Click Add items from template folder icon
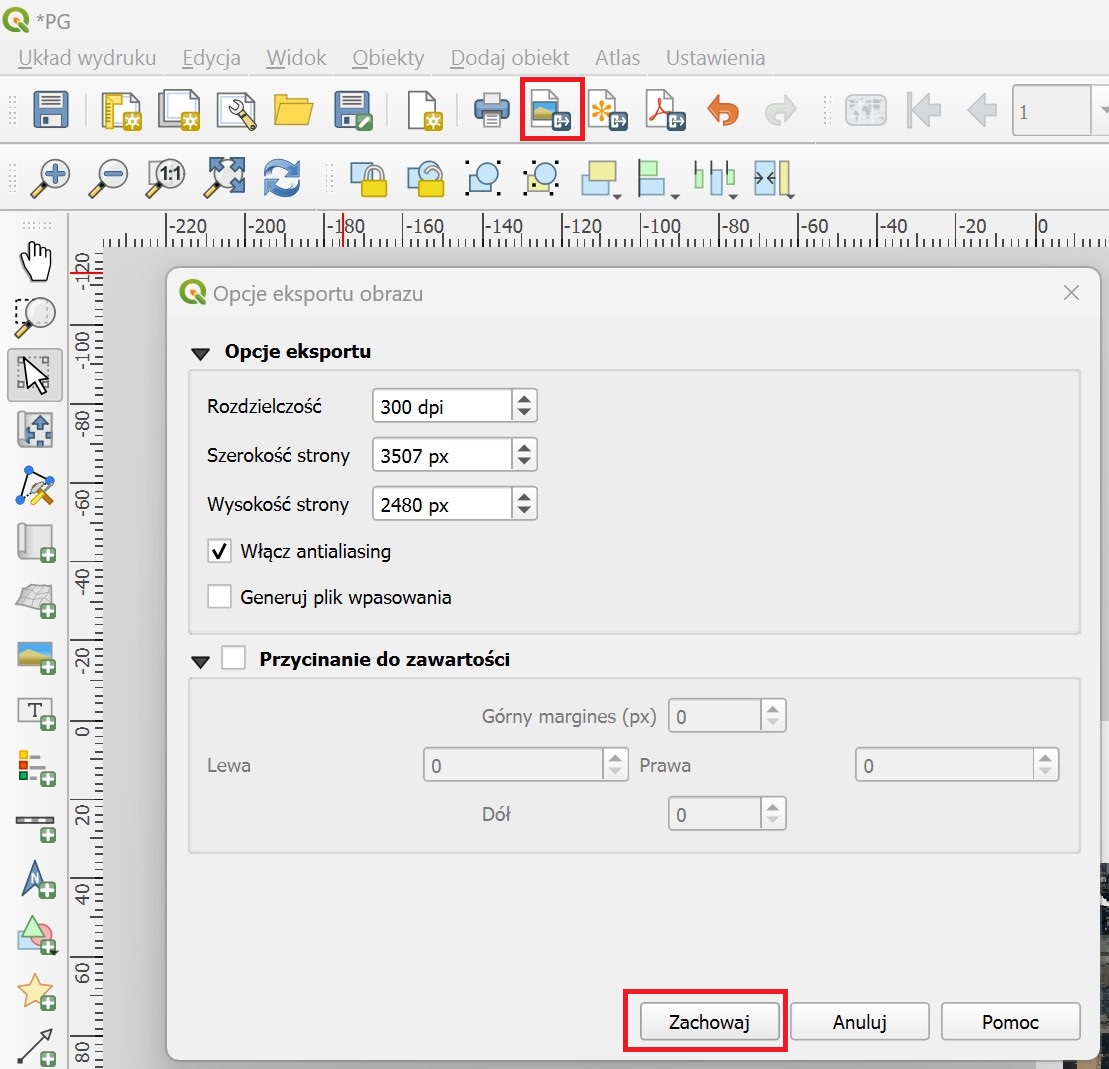The width and height of the screenshot is (1109, 1069). click(294, 110)
